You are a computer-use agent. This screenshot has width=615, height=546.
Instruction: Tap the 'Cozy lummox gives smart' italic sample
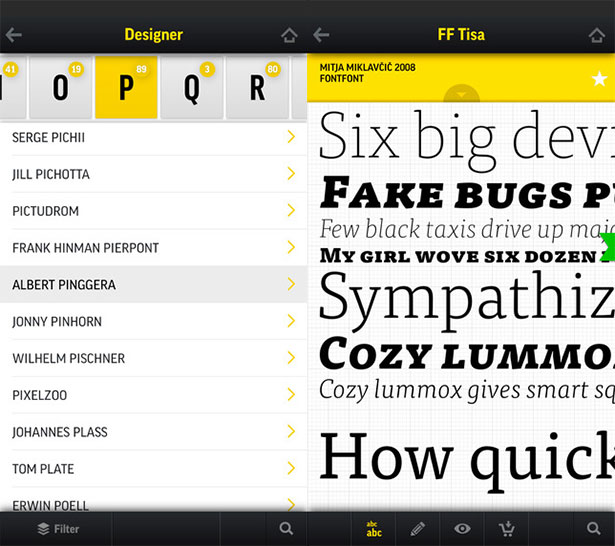point(467,390)
